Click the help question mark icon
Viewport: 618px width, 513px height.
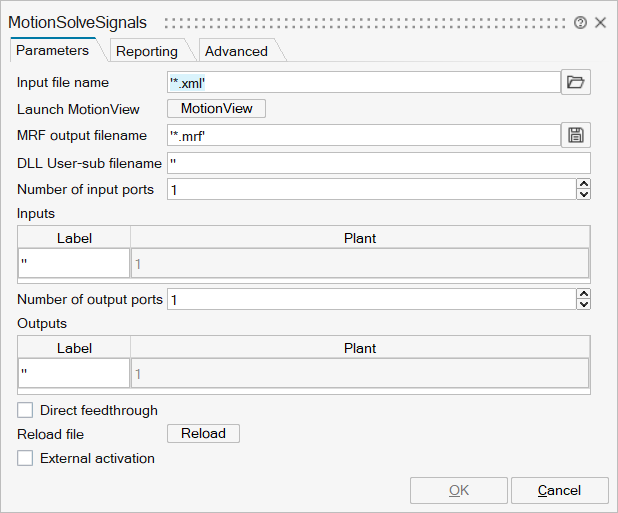(x=581, y=22)
